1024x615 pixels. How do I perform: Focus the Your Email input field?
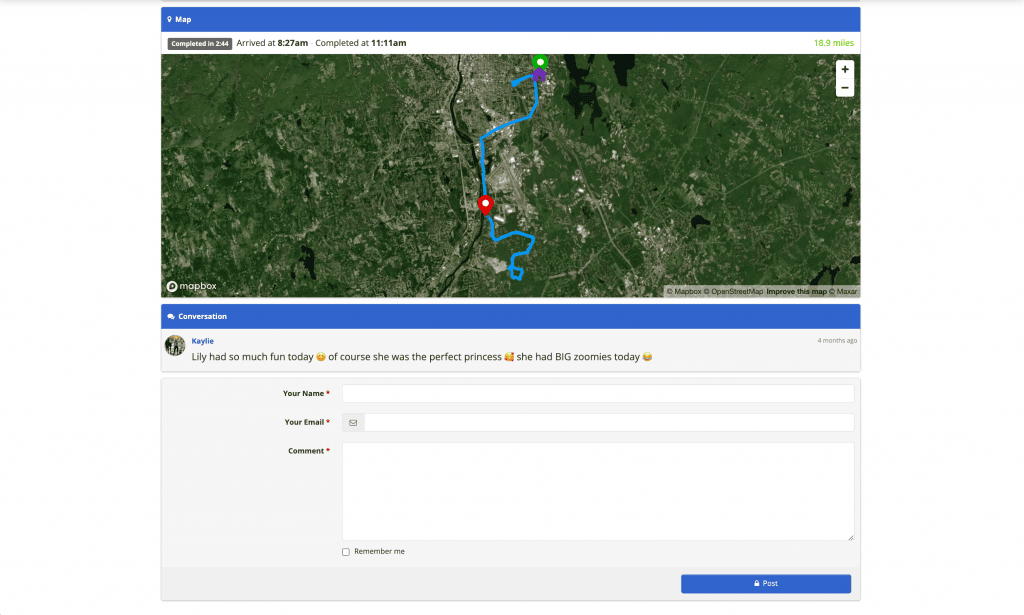608,423
